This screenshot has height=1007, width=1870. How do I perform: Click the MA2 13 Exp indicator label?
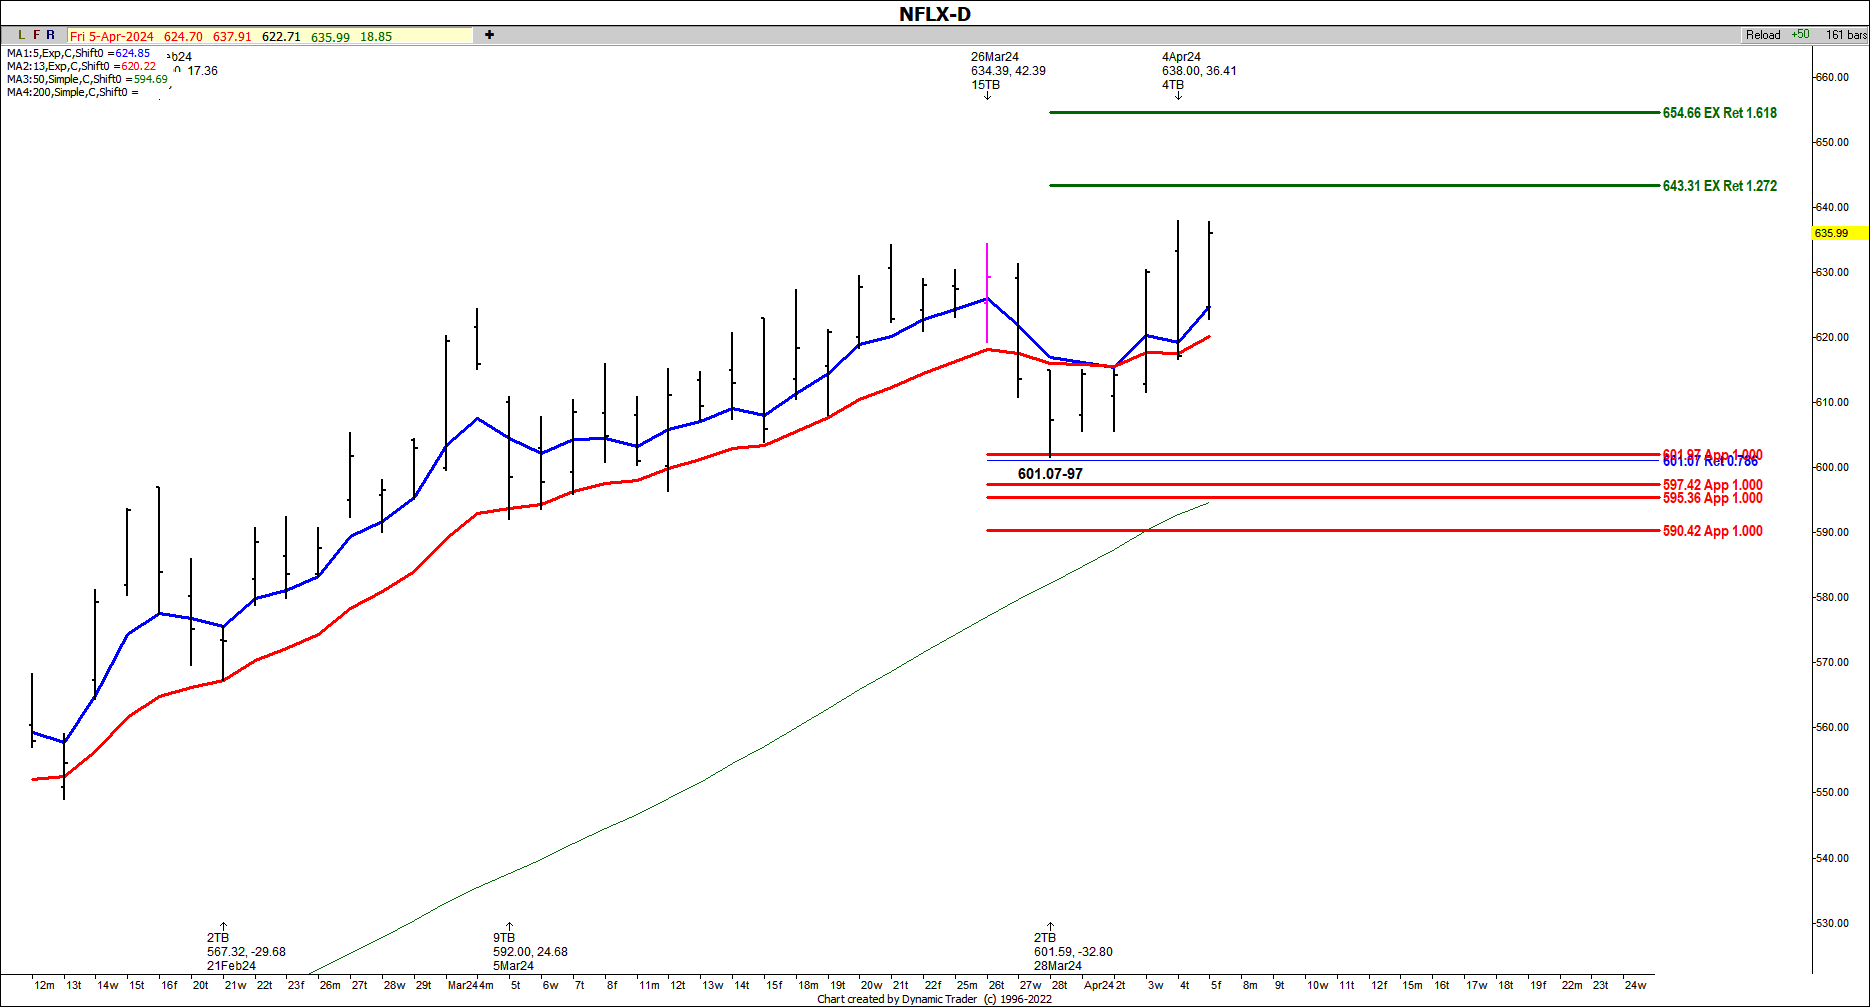point(82,66)
